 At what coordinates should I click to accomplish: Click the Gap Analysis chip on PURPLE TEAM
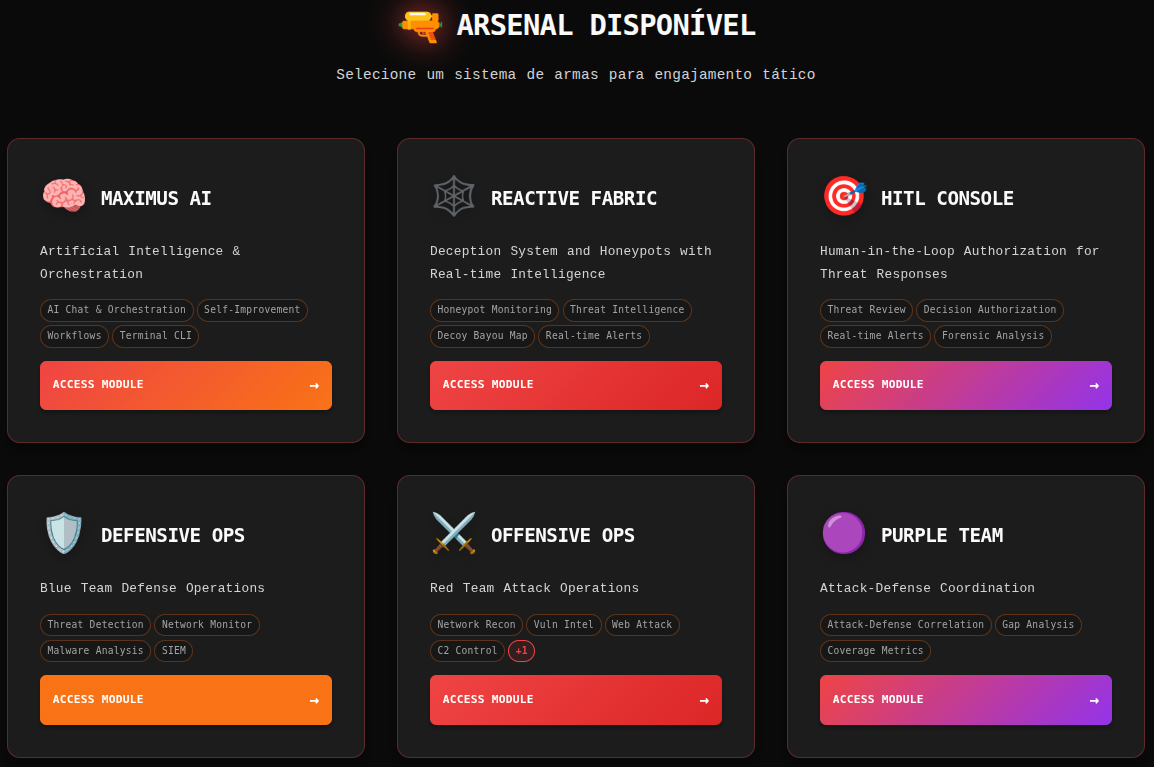[1038, 625]
